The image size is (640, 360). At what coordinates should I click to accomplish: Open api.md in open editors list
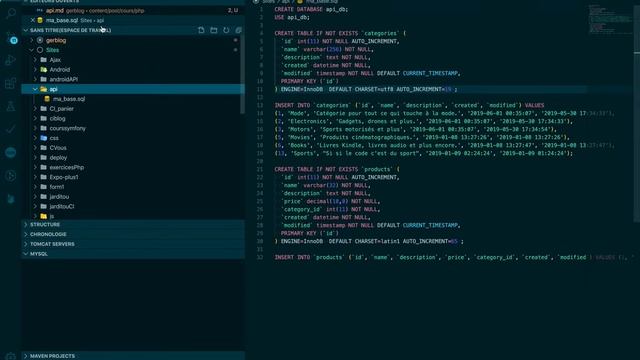click(133, 10)
